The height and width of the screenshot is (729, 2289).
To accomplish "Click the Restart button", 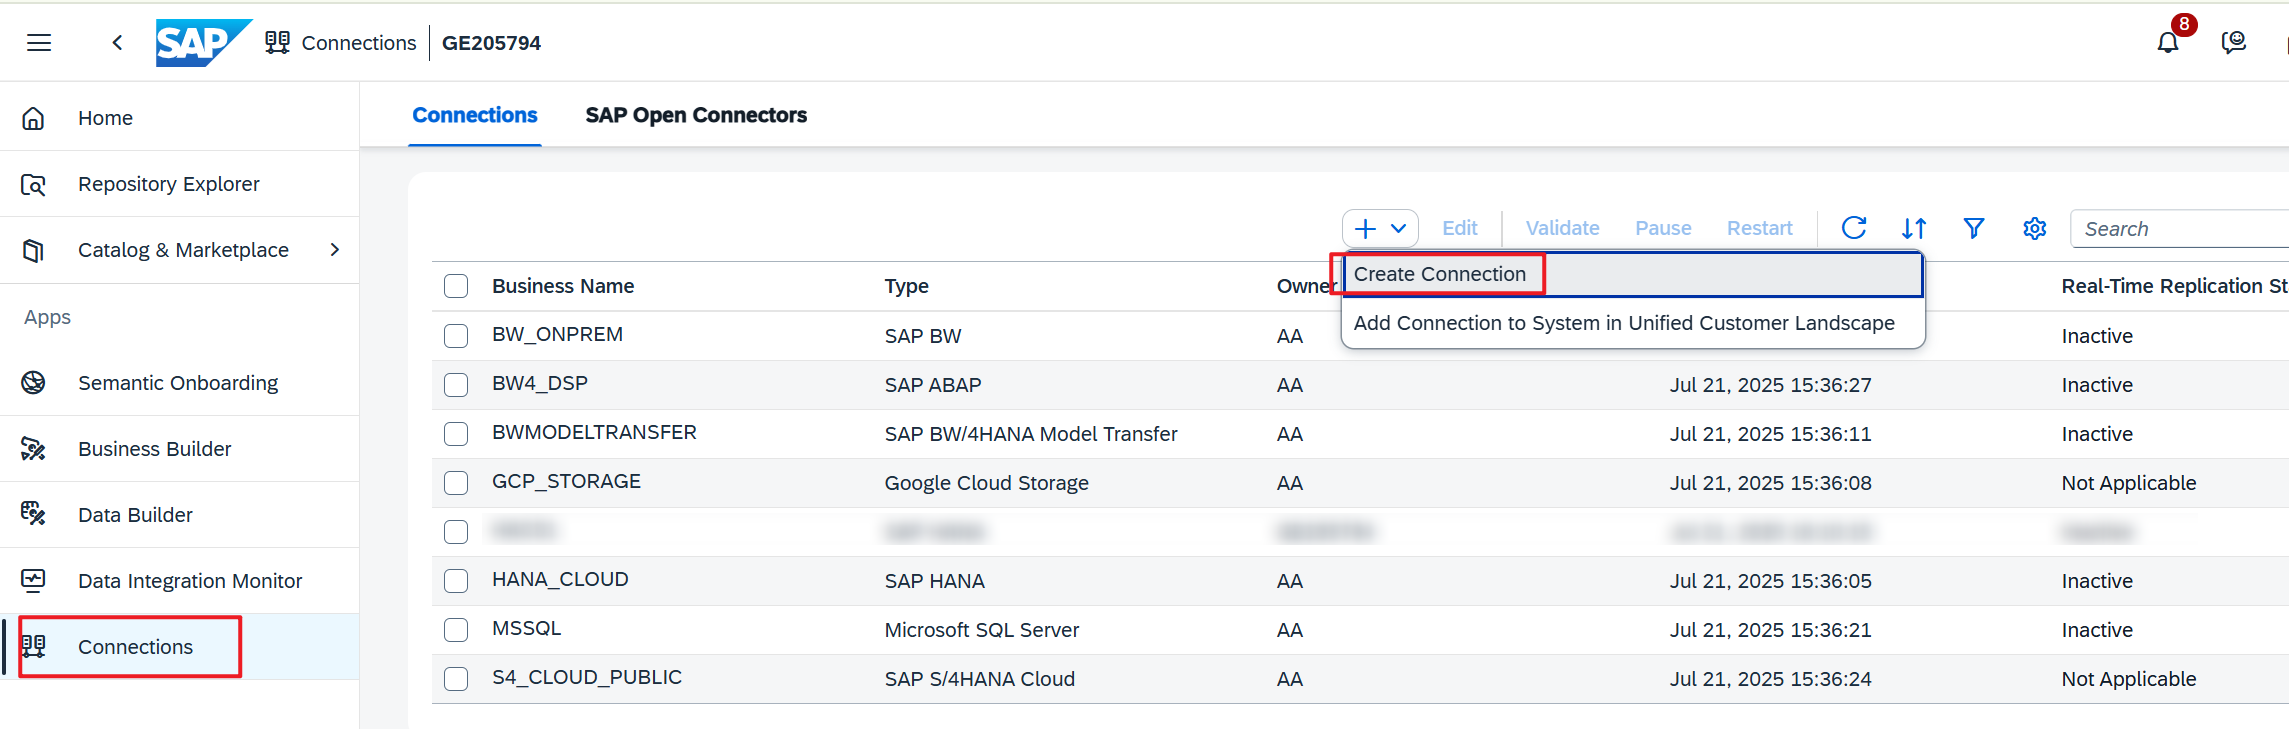I will [1759, 228].
